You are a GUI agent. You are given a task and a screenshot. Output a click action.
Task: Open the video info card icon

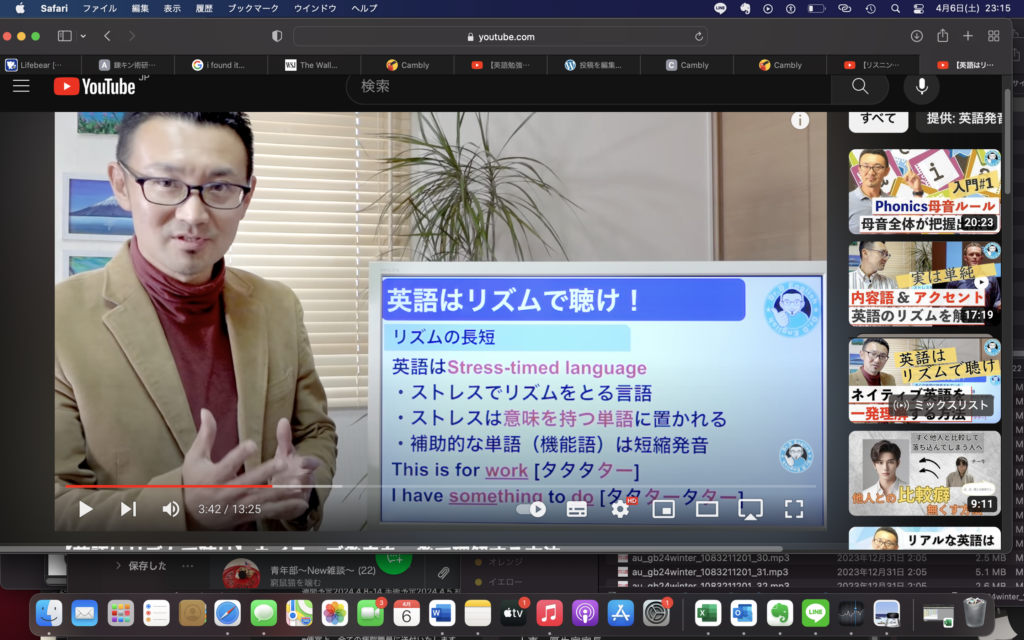click(800, 121)
